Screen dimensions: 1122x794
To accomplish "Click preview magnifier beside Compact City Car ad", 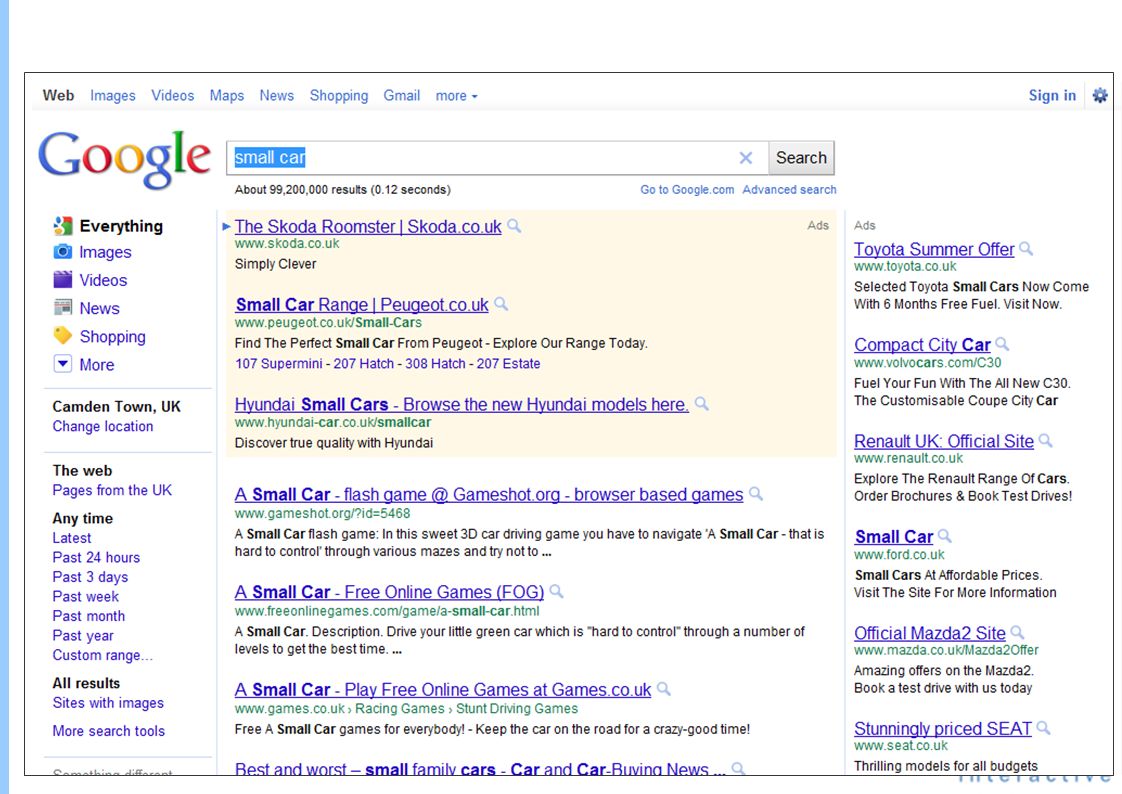I will point(1003,344).
